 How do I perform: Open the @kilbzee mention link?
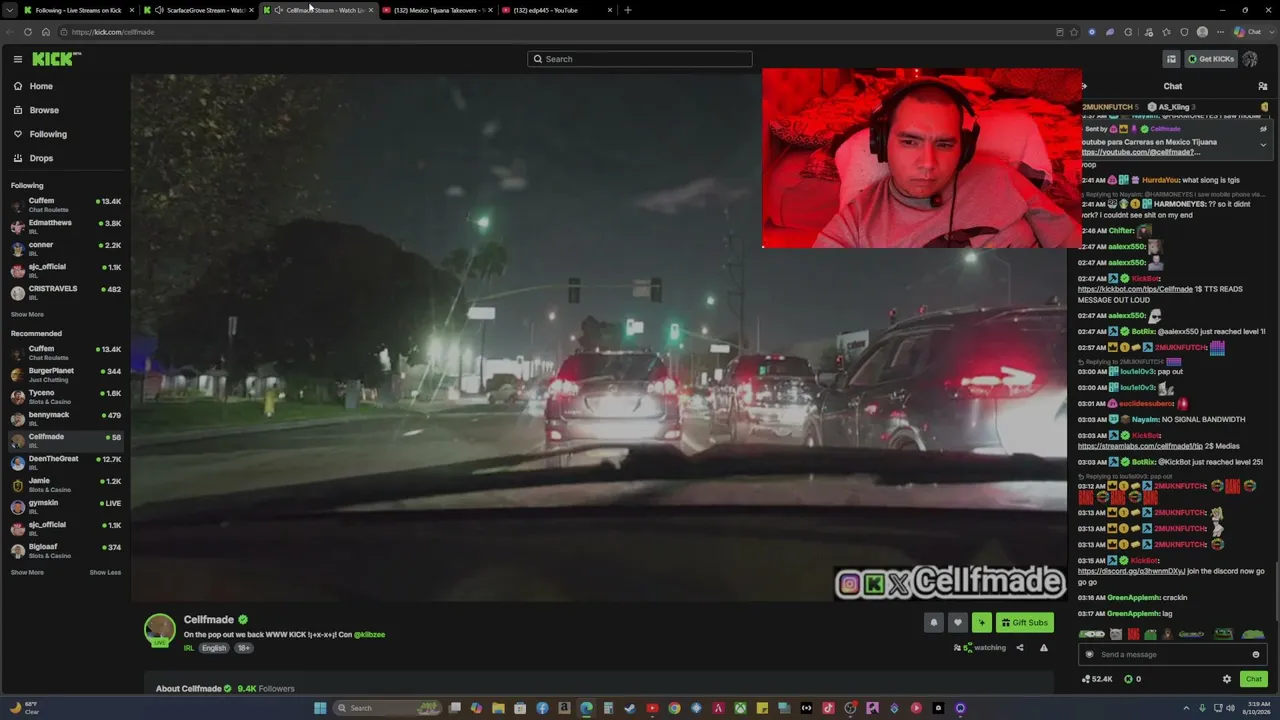[x=369, y=635]
